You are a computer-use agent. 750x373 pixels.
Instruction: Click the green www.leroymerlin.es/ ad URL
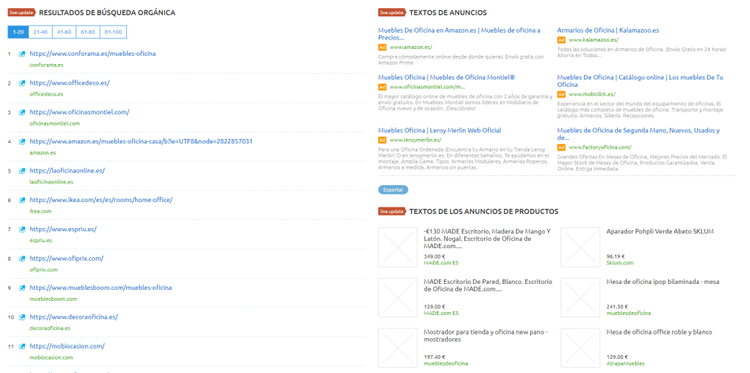(x=415, y=140)
